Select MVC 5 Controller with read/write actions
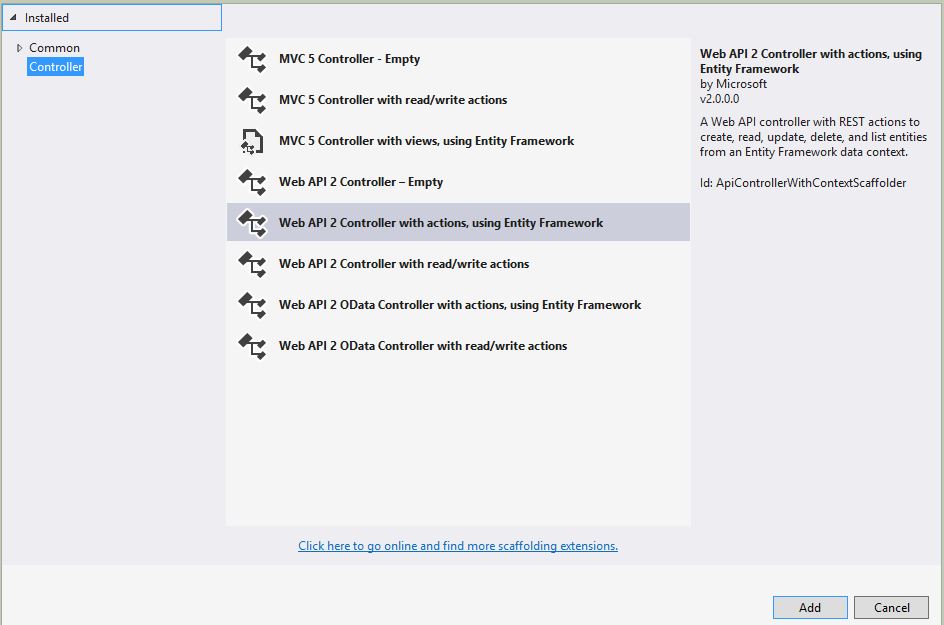 (458, 100)
